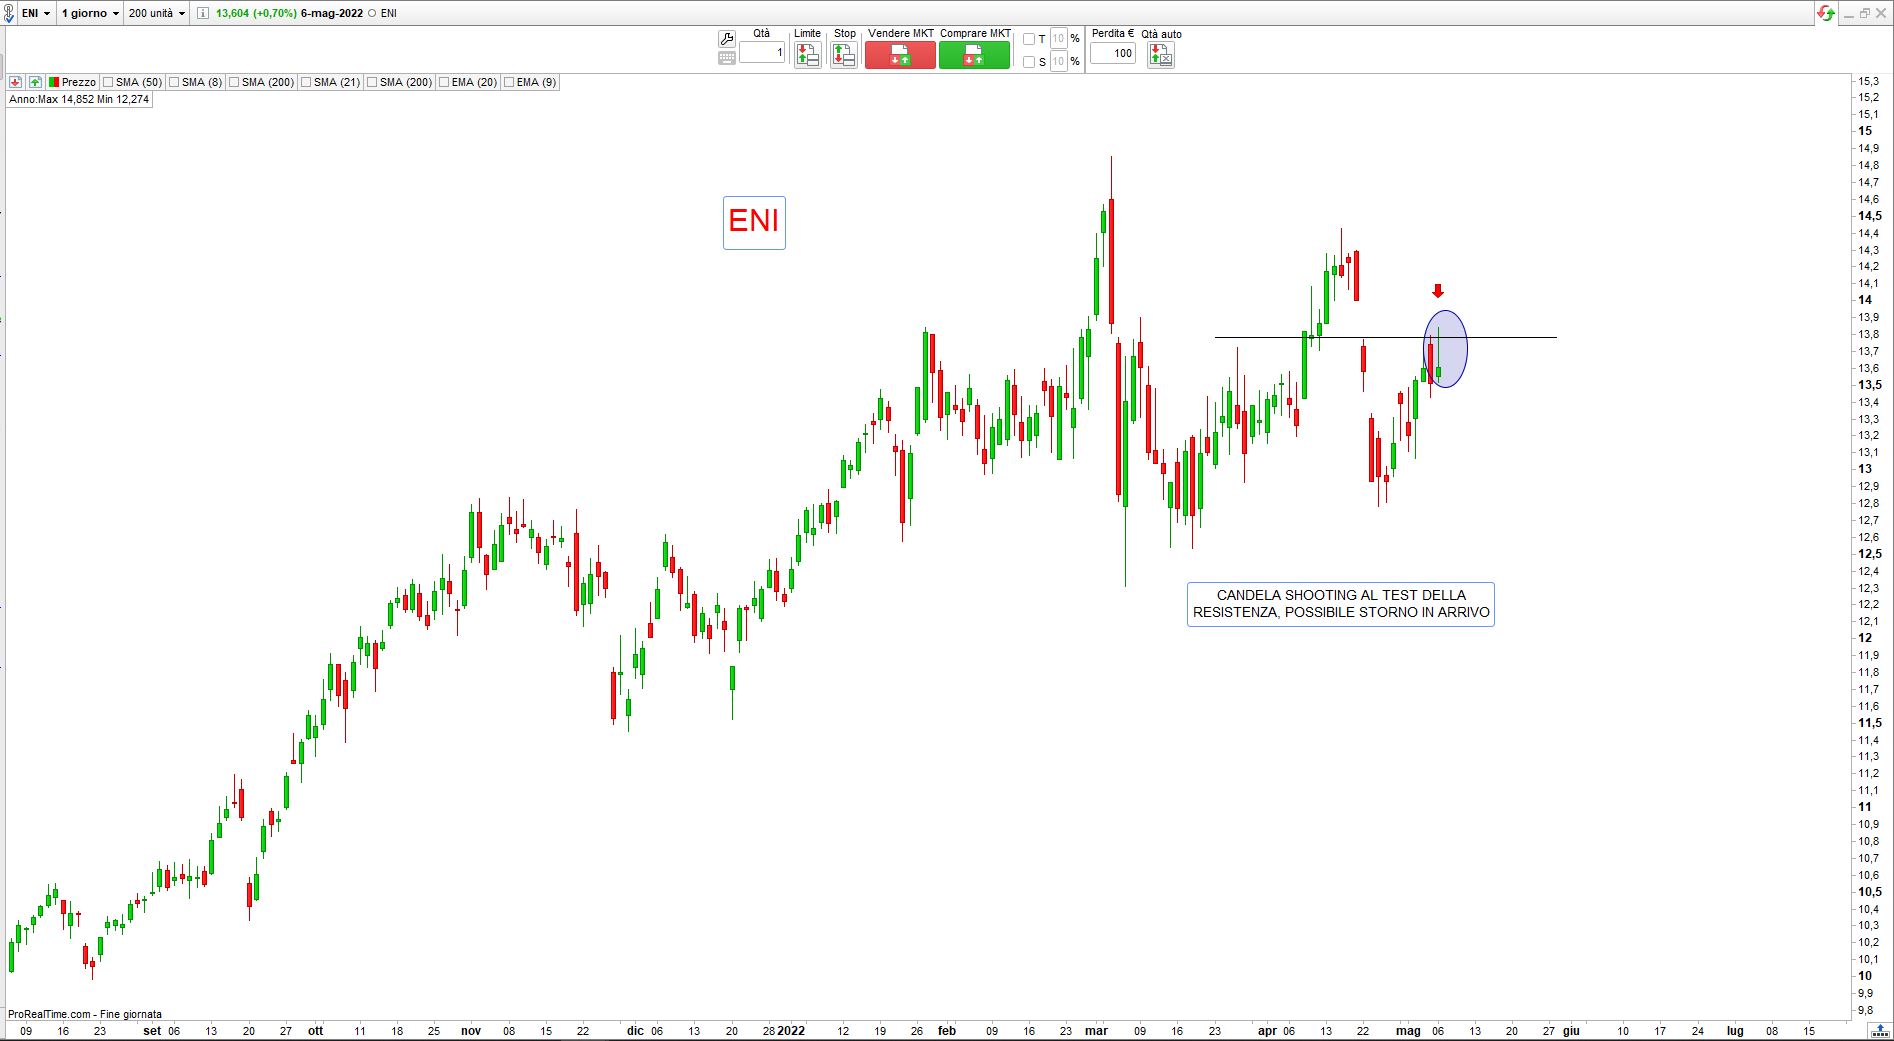1894x1041 pixels.
Task: Click the pin link icon beside ENI selector
Action: click(x=9, y=14)
